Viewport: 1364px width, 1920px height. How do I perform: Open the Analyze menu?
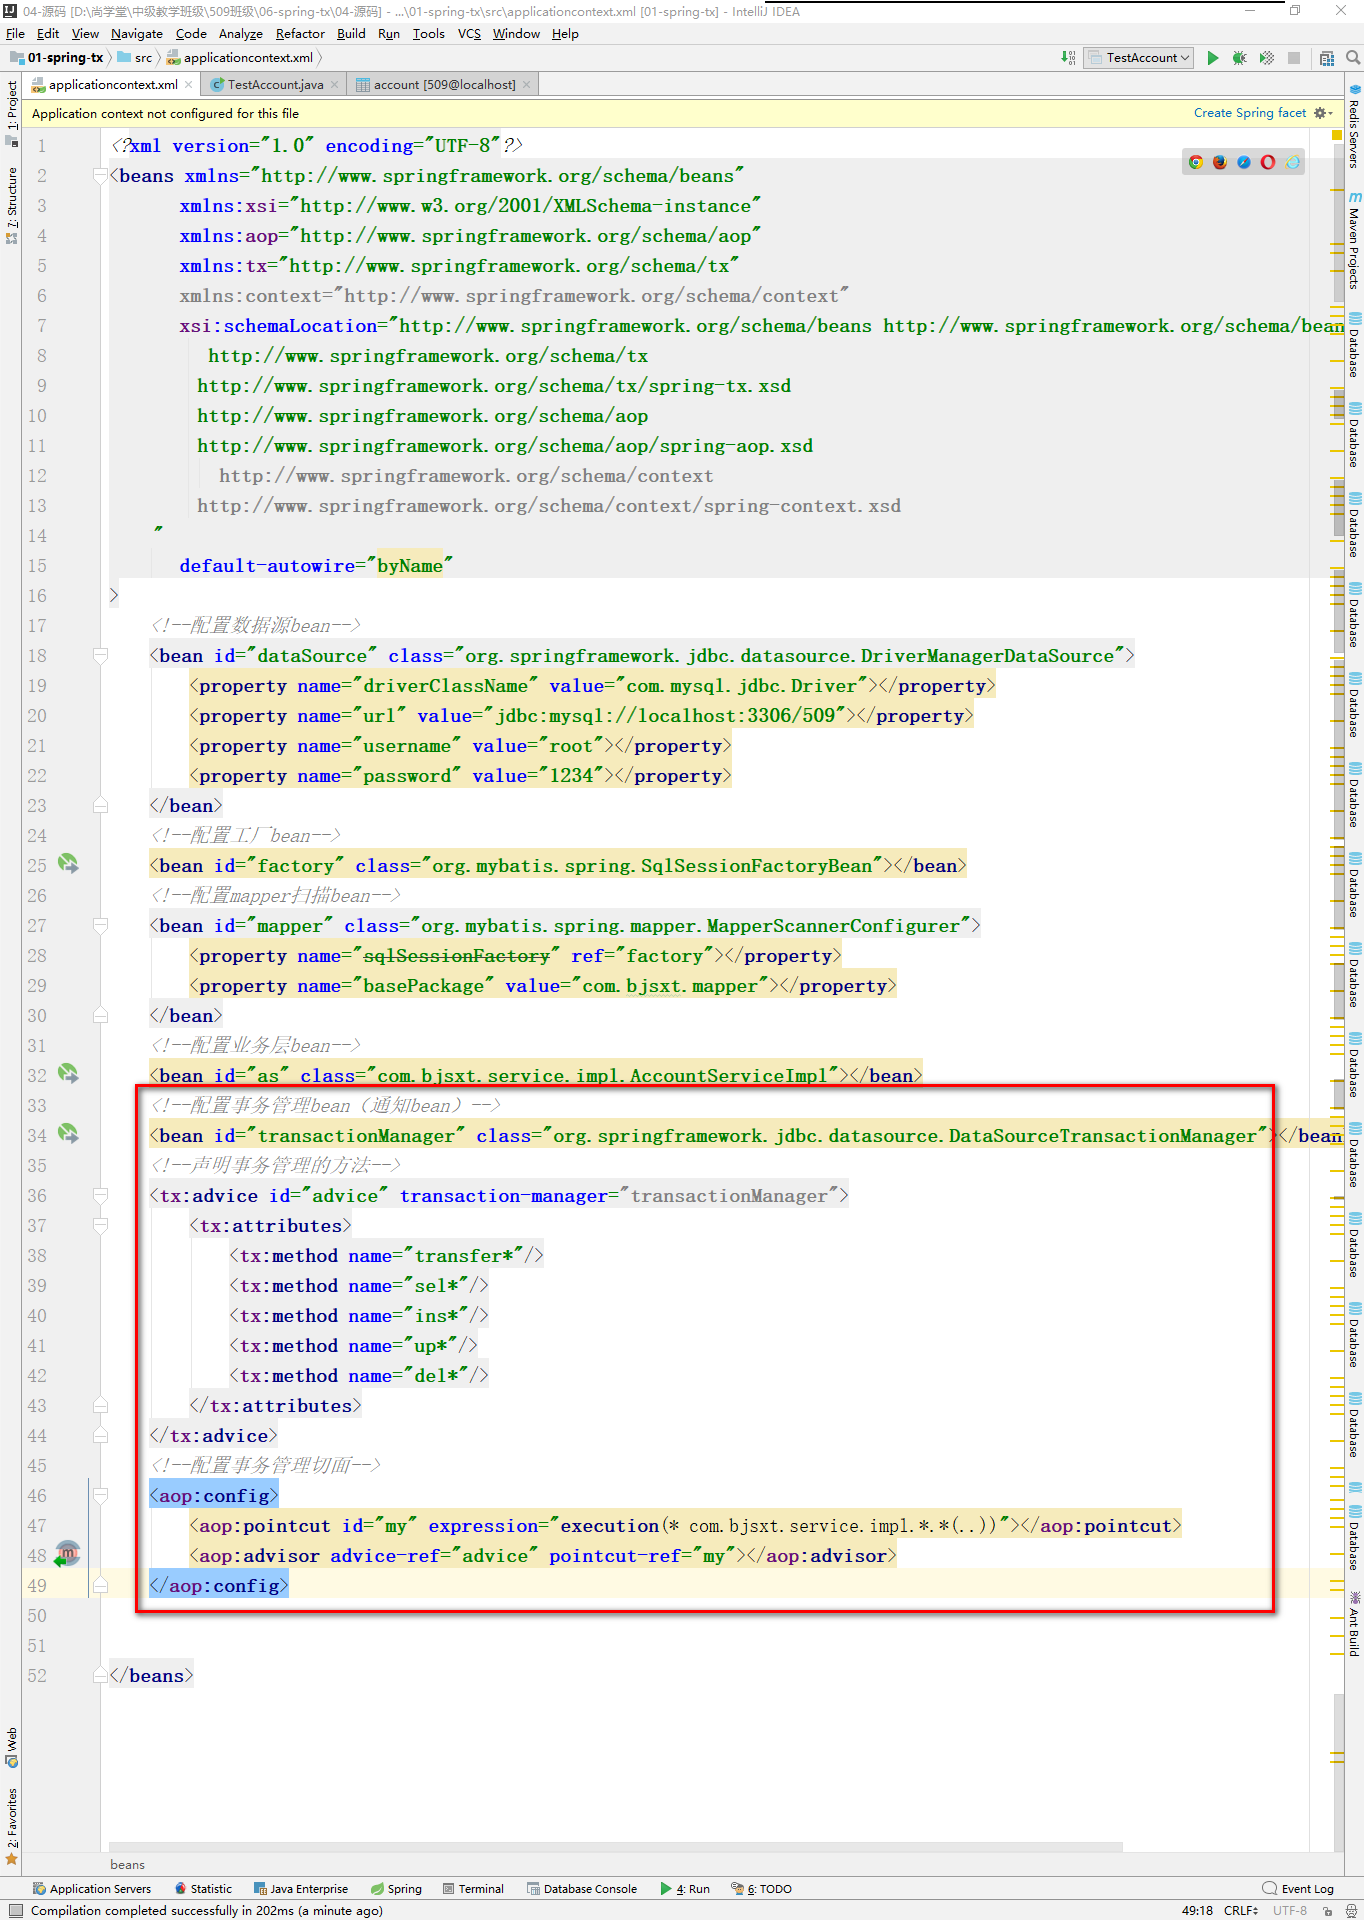(240, 34)
